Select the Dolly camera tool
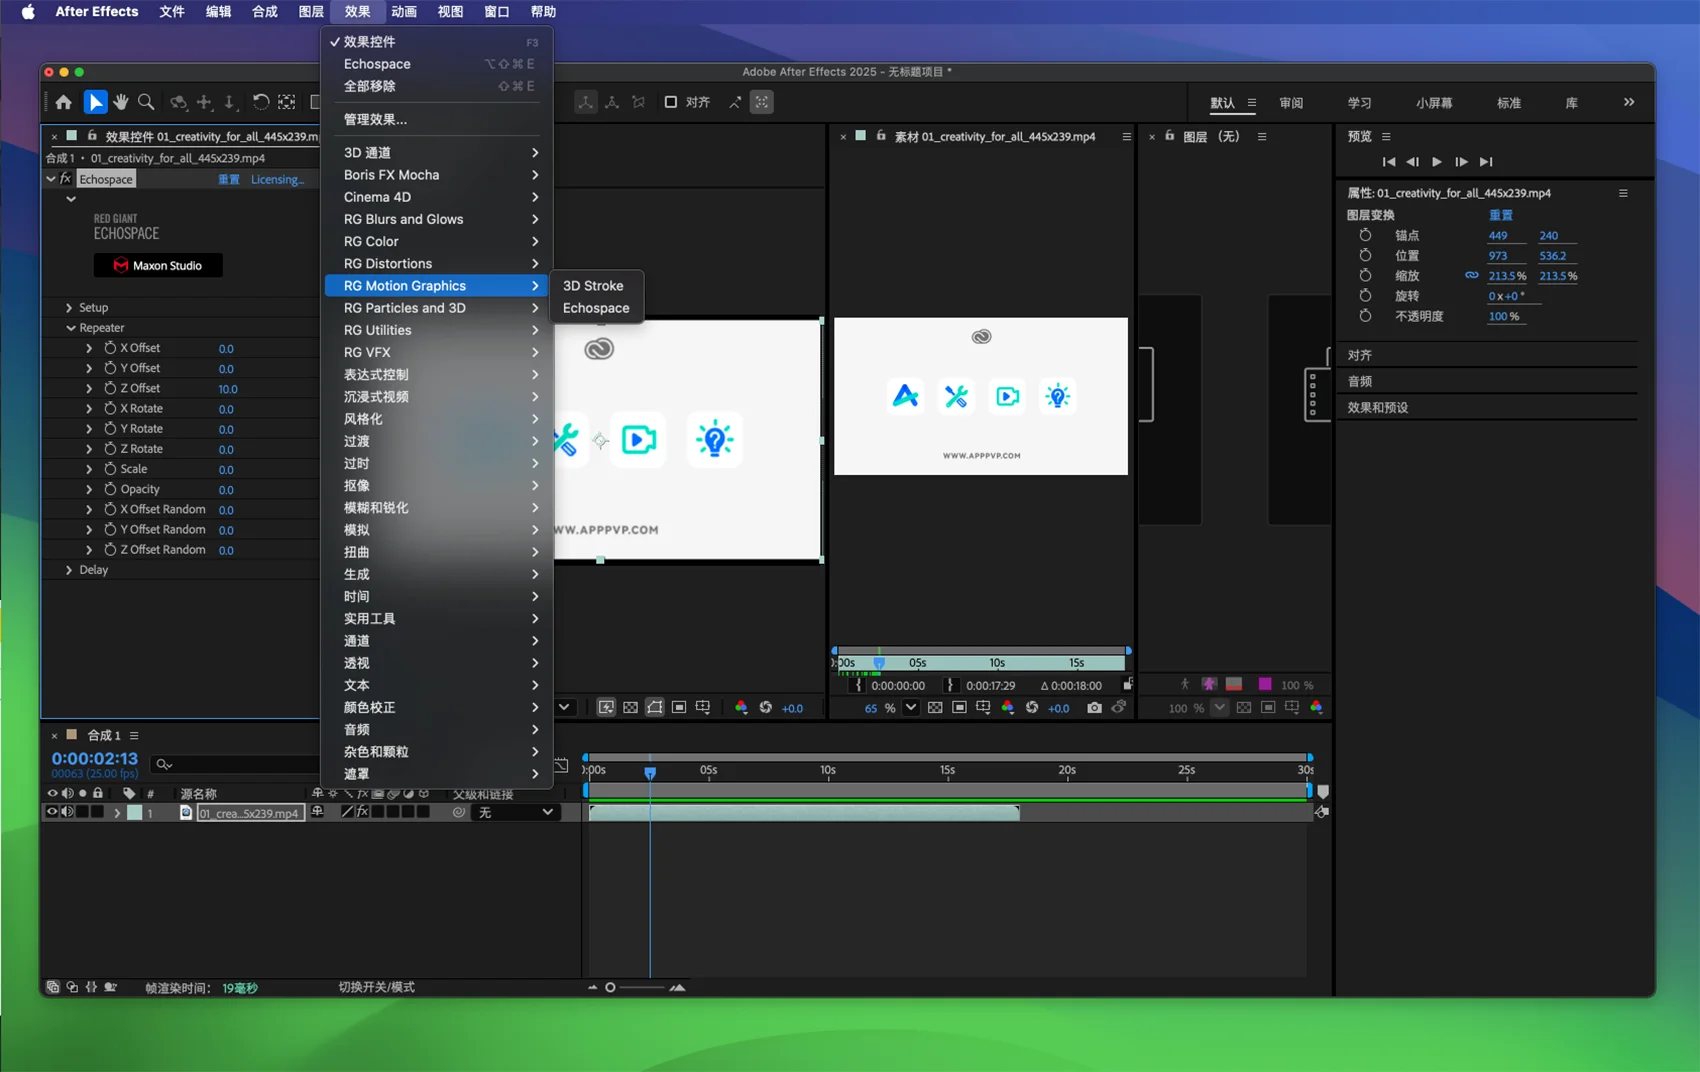 [229, 102]
